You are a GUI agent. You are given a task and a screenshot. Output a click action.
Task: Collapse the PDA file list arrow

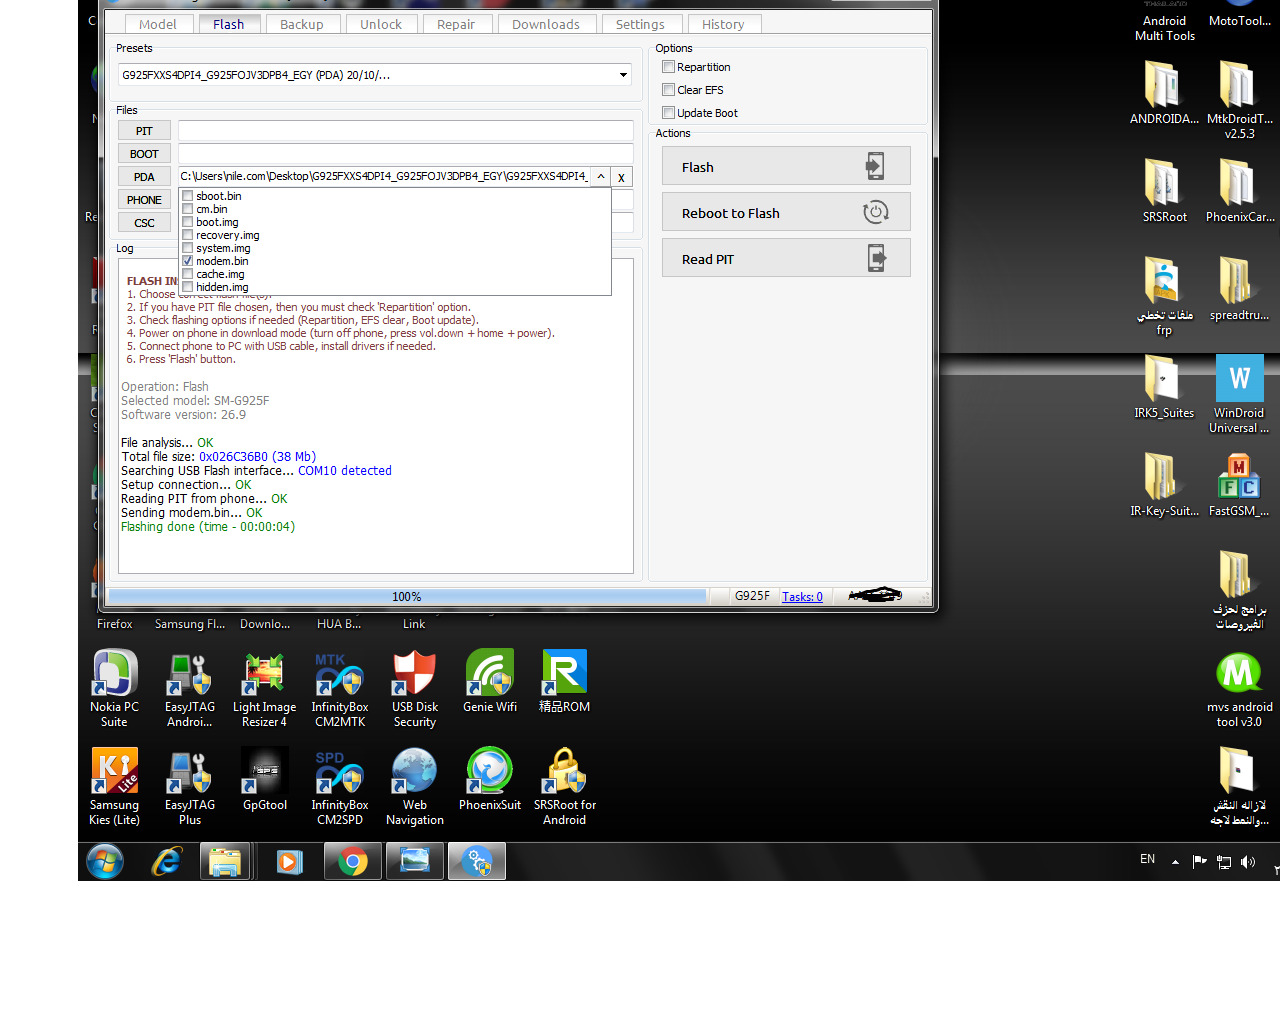[x=600, y=177]
